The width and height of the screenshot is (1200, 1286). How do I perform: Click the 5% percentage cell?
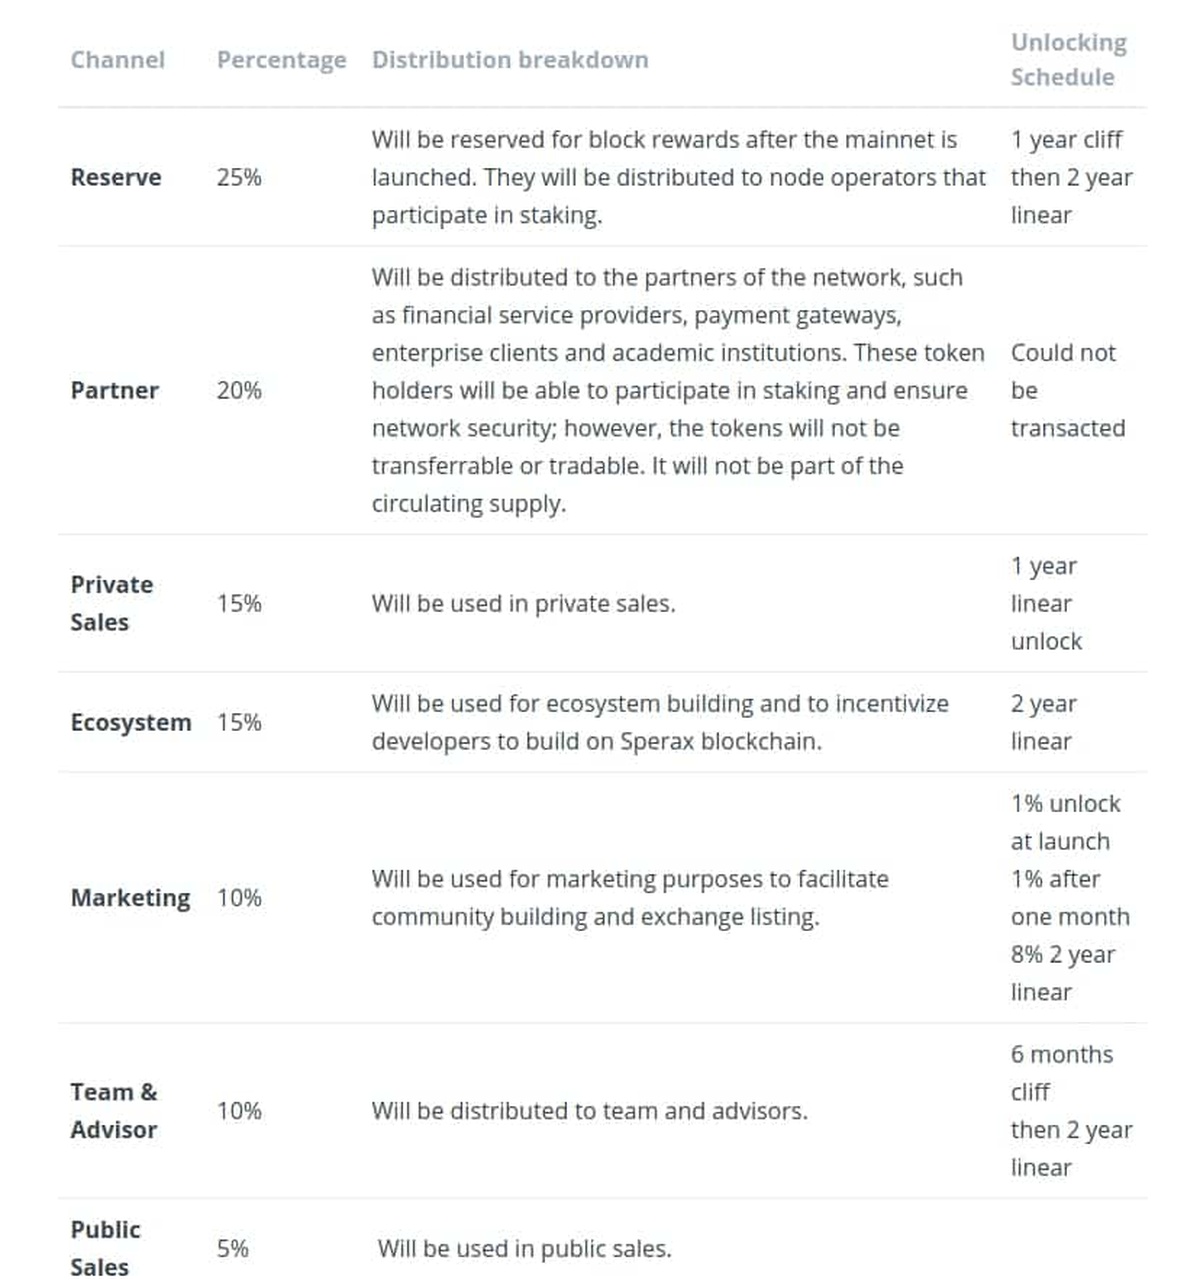click(x=232, y=1248)
